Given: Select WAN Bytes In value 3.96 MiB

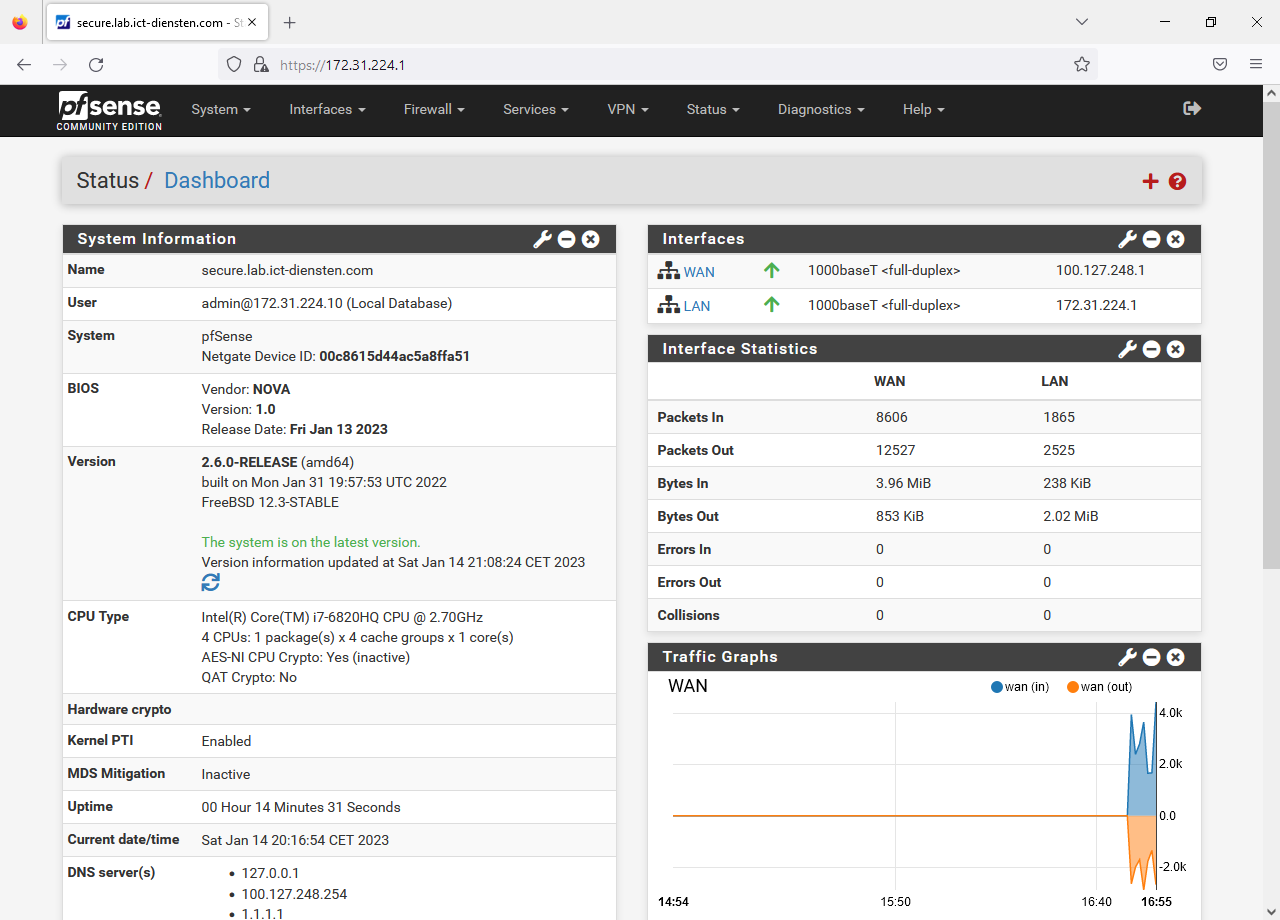Looking at the screenshot, I should (x=903, y=483).
